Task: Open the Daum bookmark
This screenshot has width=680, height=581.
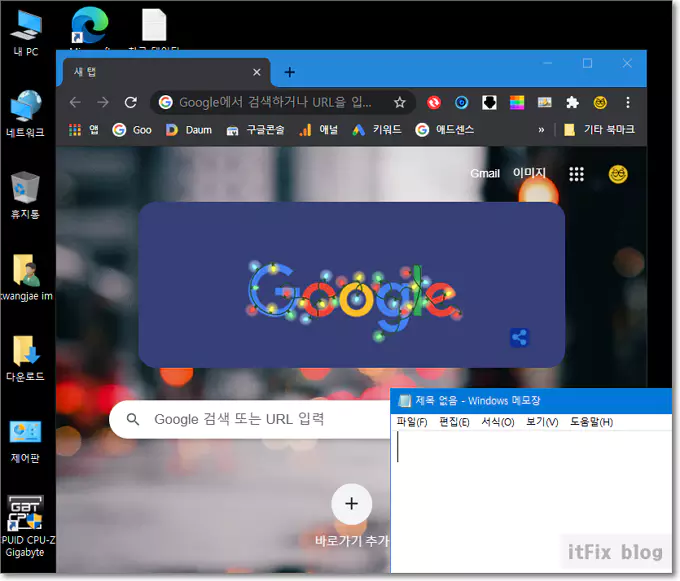Action: pos(189,130)
